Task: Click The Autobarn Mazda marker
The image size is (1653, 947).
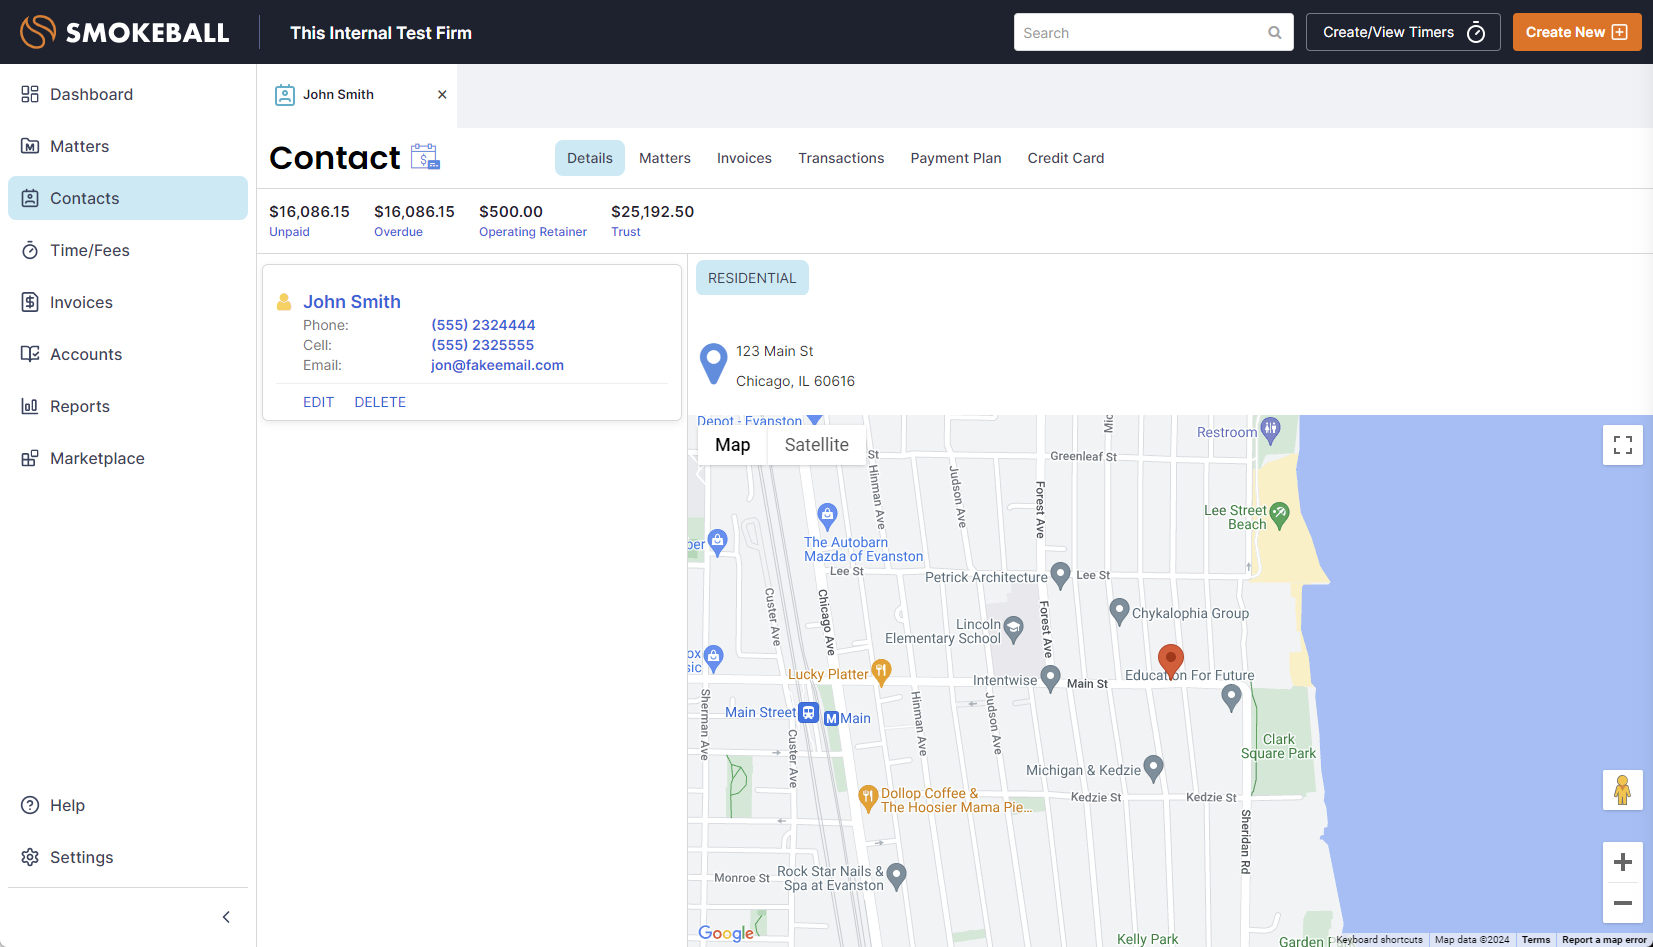Action: click(x=827, y=515)
